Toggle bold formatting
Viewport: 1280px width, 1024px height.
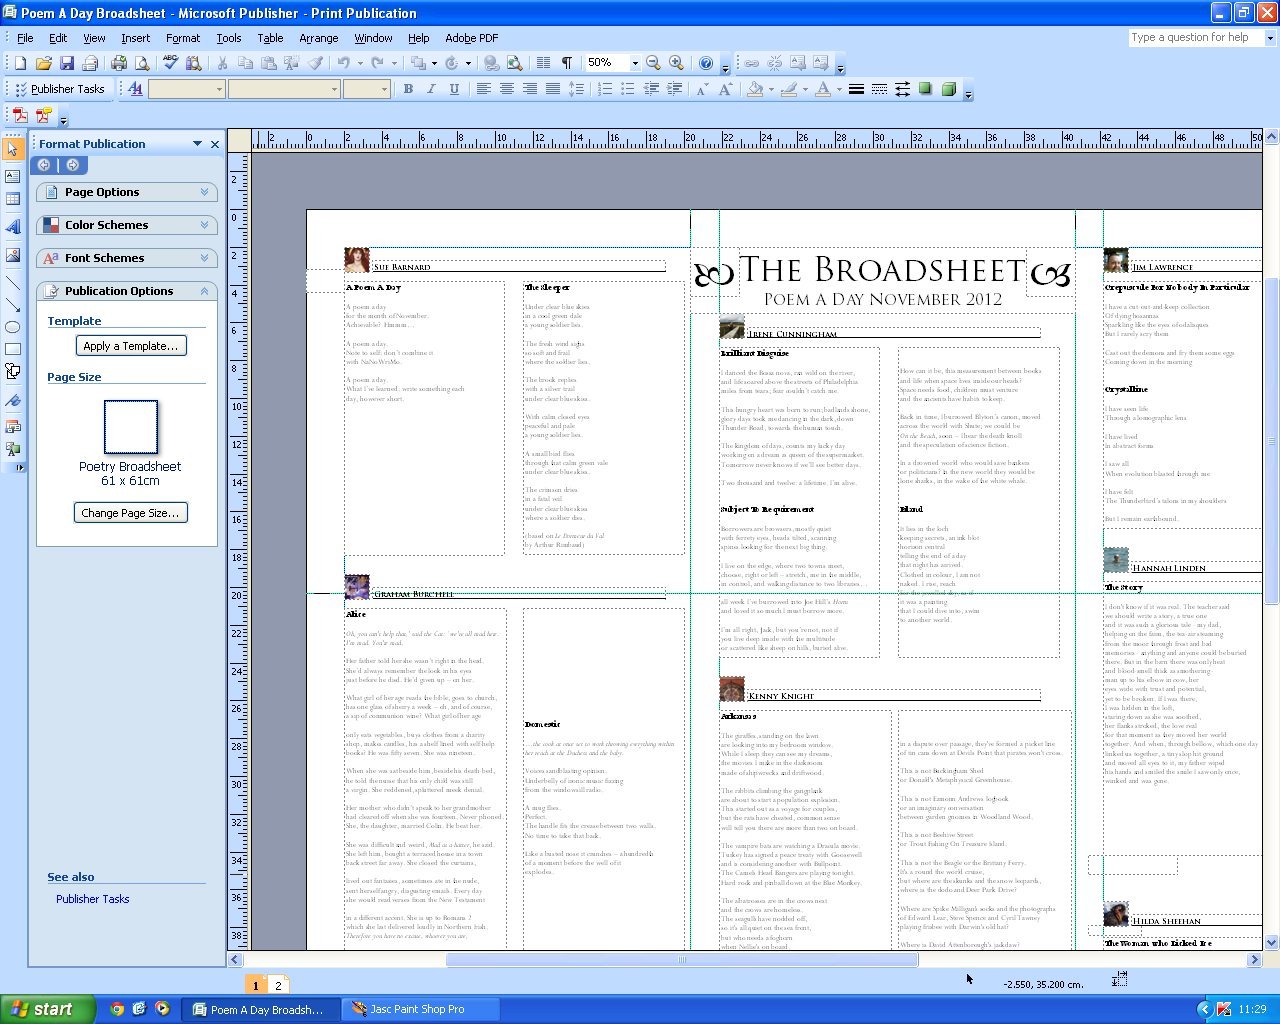pos(407,89)
